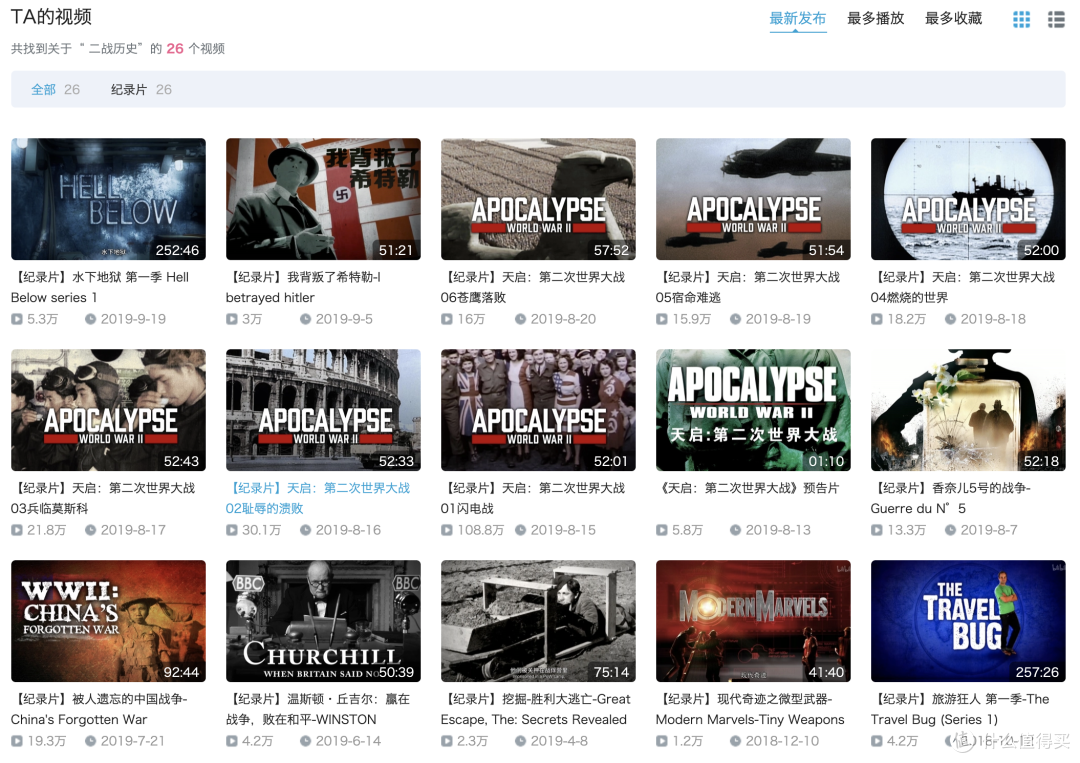
Task: Open the 我背叛了希特勒 video thumbnail
Action: click(x=323, y=199)
